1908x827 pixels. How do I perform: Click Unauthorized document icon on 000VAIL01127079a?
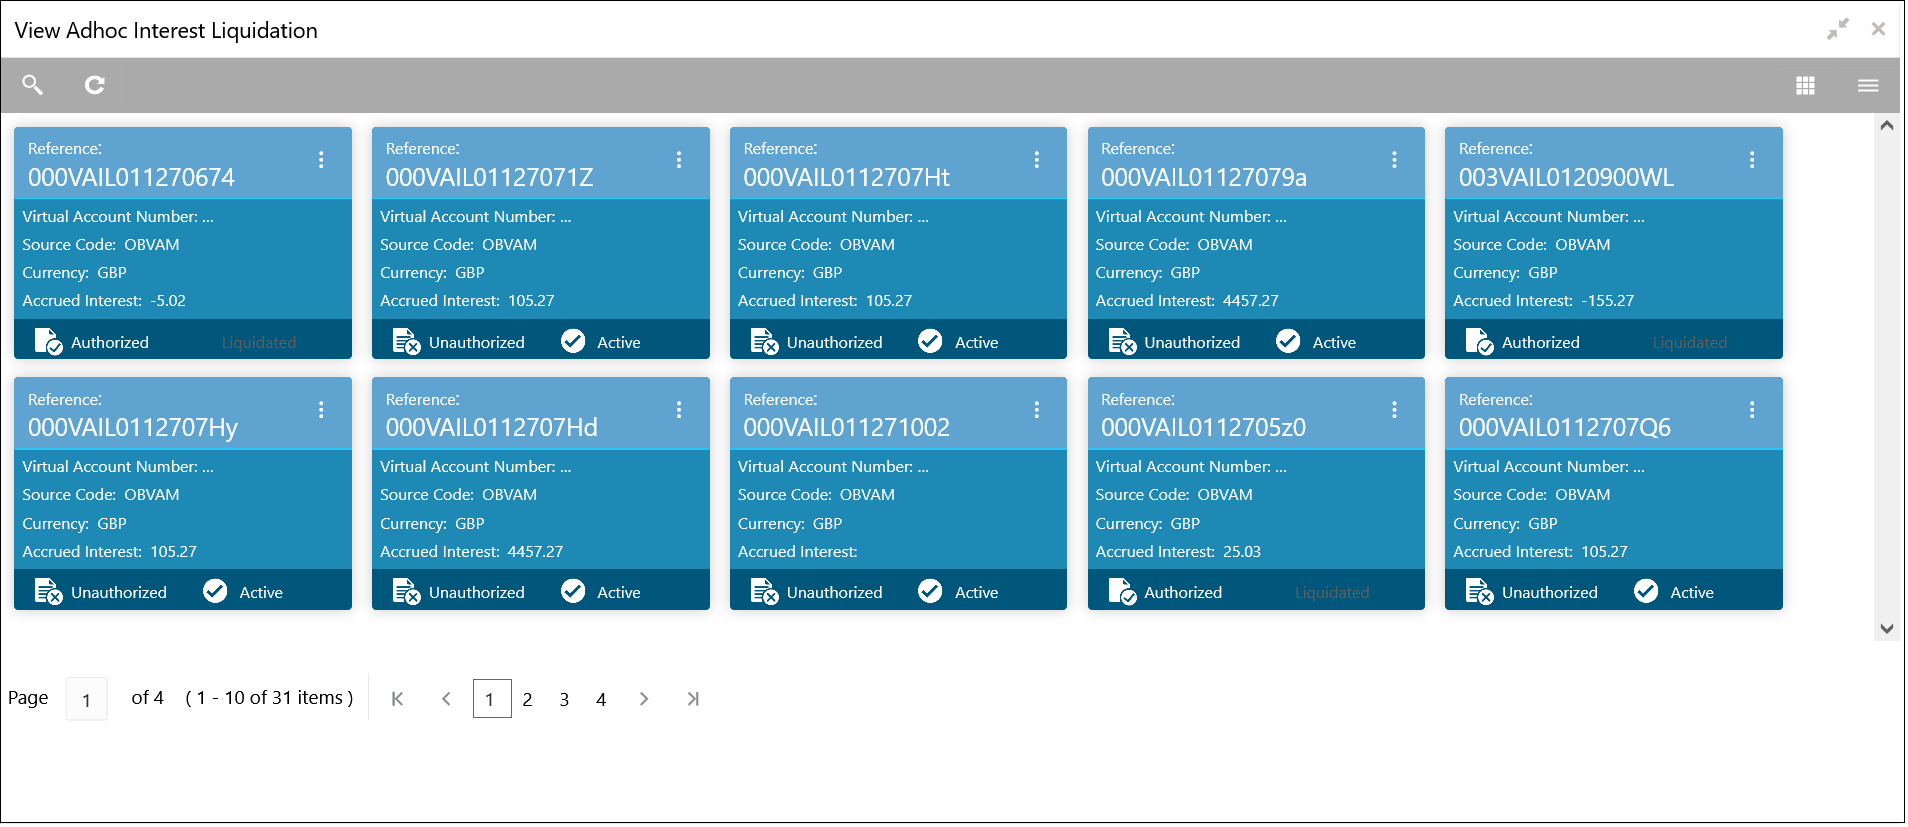coord(1123,342)
